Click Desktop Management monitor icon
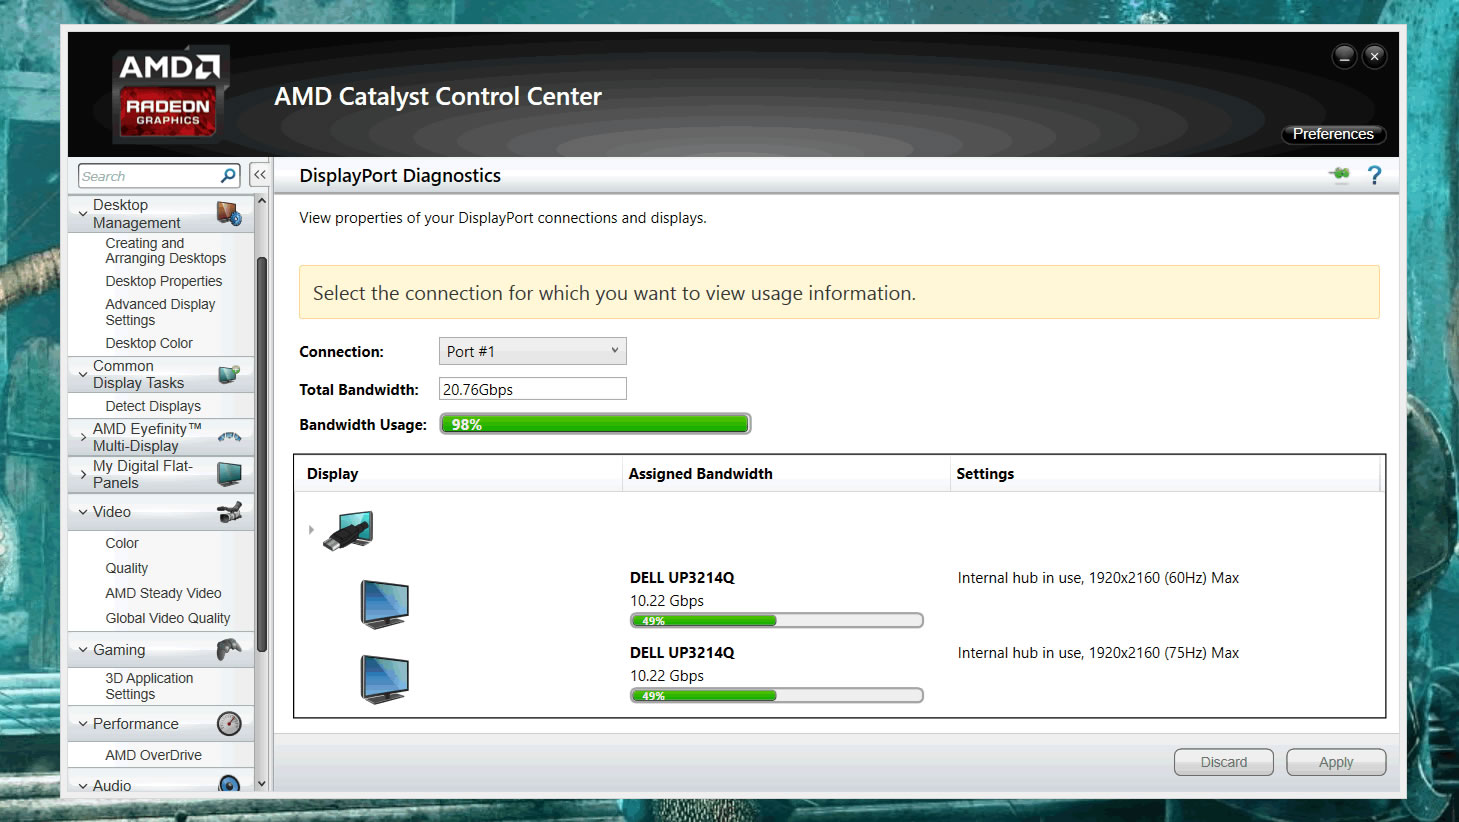The height and width of the screenshot is (822, 1459). coord(229,213)
